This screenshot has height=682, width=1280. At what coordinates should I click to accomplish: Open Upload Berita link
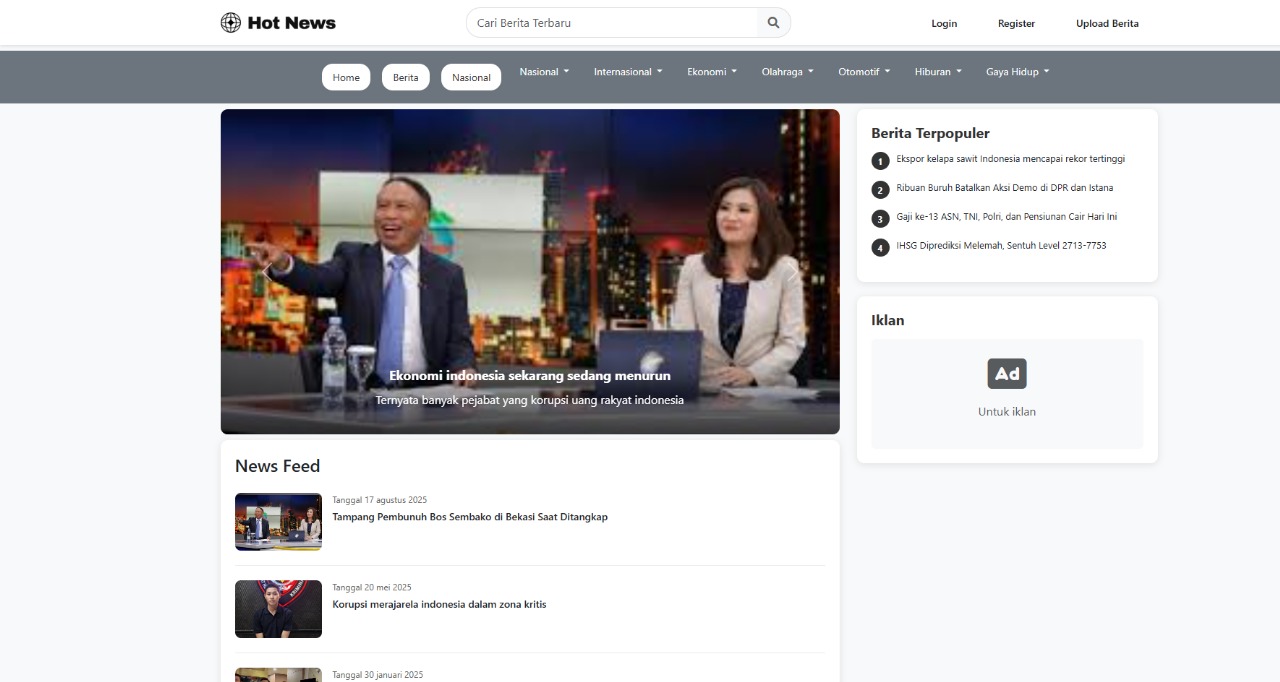tap(1107, 23)
